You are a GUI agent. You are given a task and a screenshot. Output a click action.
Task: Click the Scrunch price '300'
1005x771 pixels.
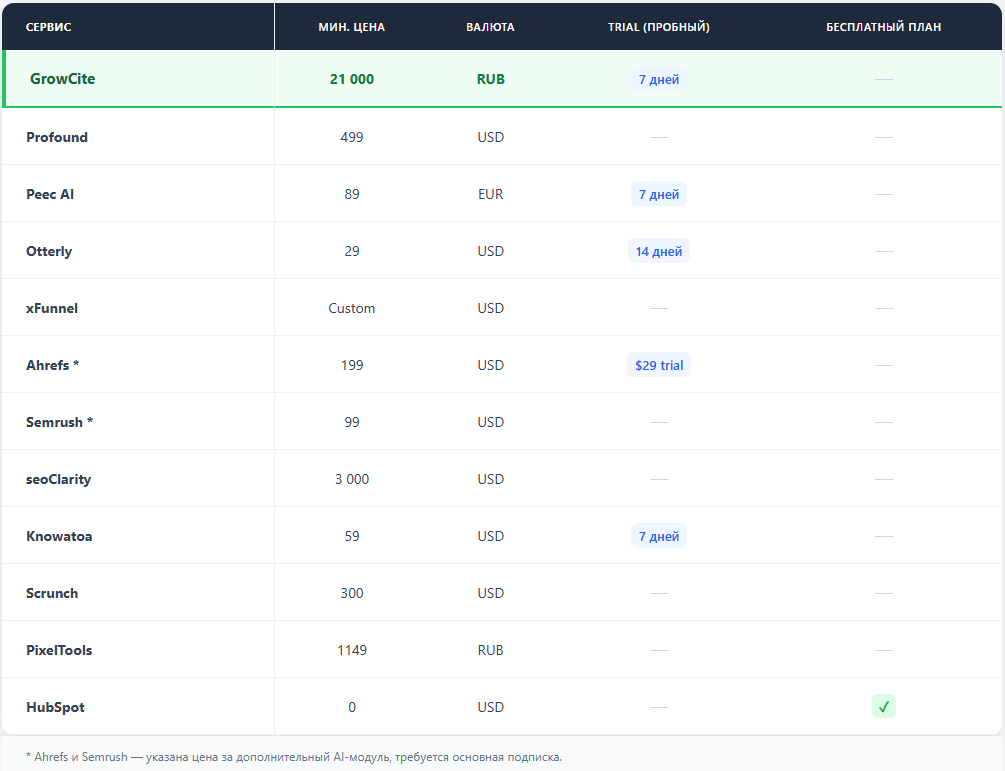tap(352, 593)
